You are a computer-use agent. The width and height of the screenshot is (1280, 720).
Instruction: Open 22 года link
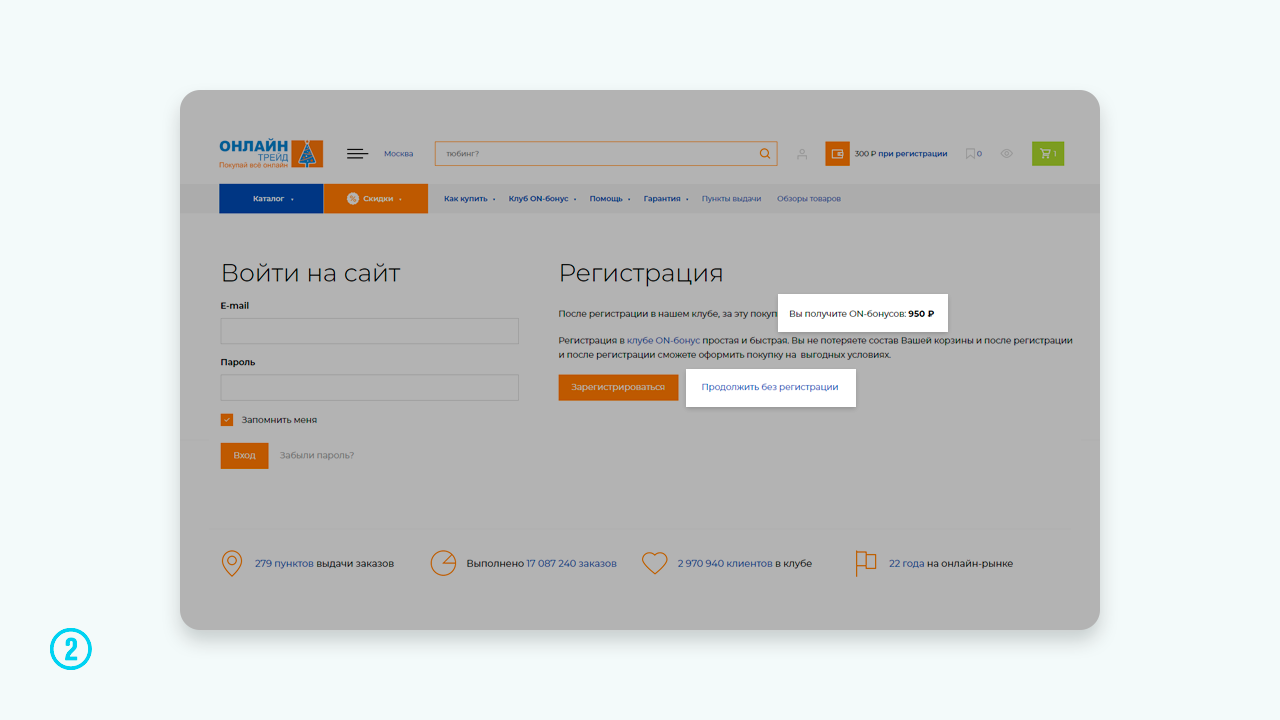point(906,563)
